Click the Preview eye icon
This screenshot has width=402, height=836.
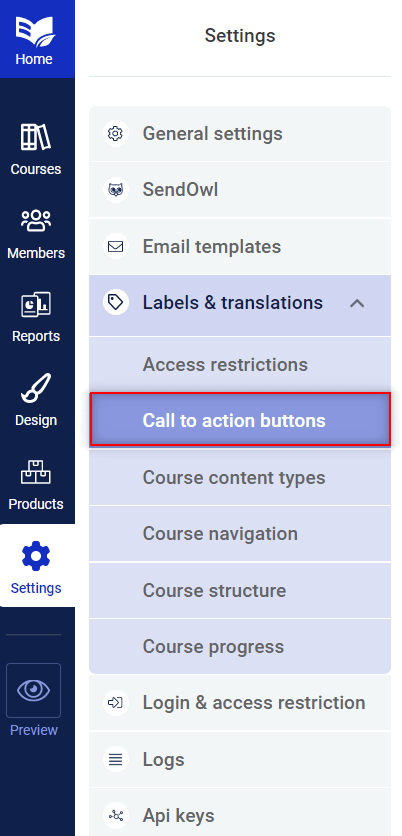point(34,690)
